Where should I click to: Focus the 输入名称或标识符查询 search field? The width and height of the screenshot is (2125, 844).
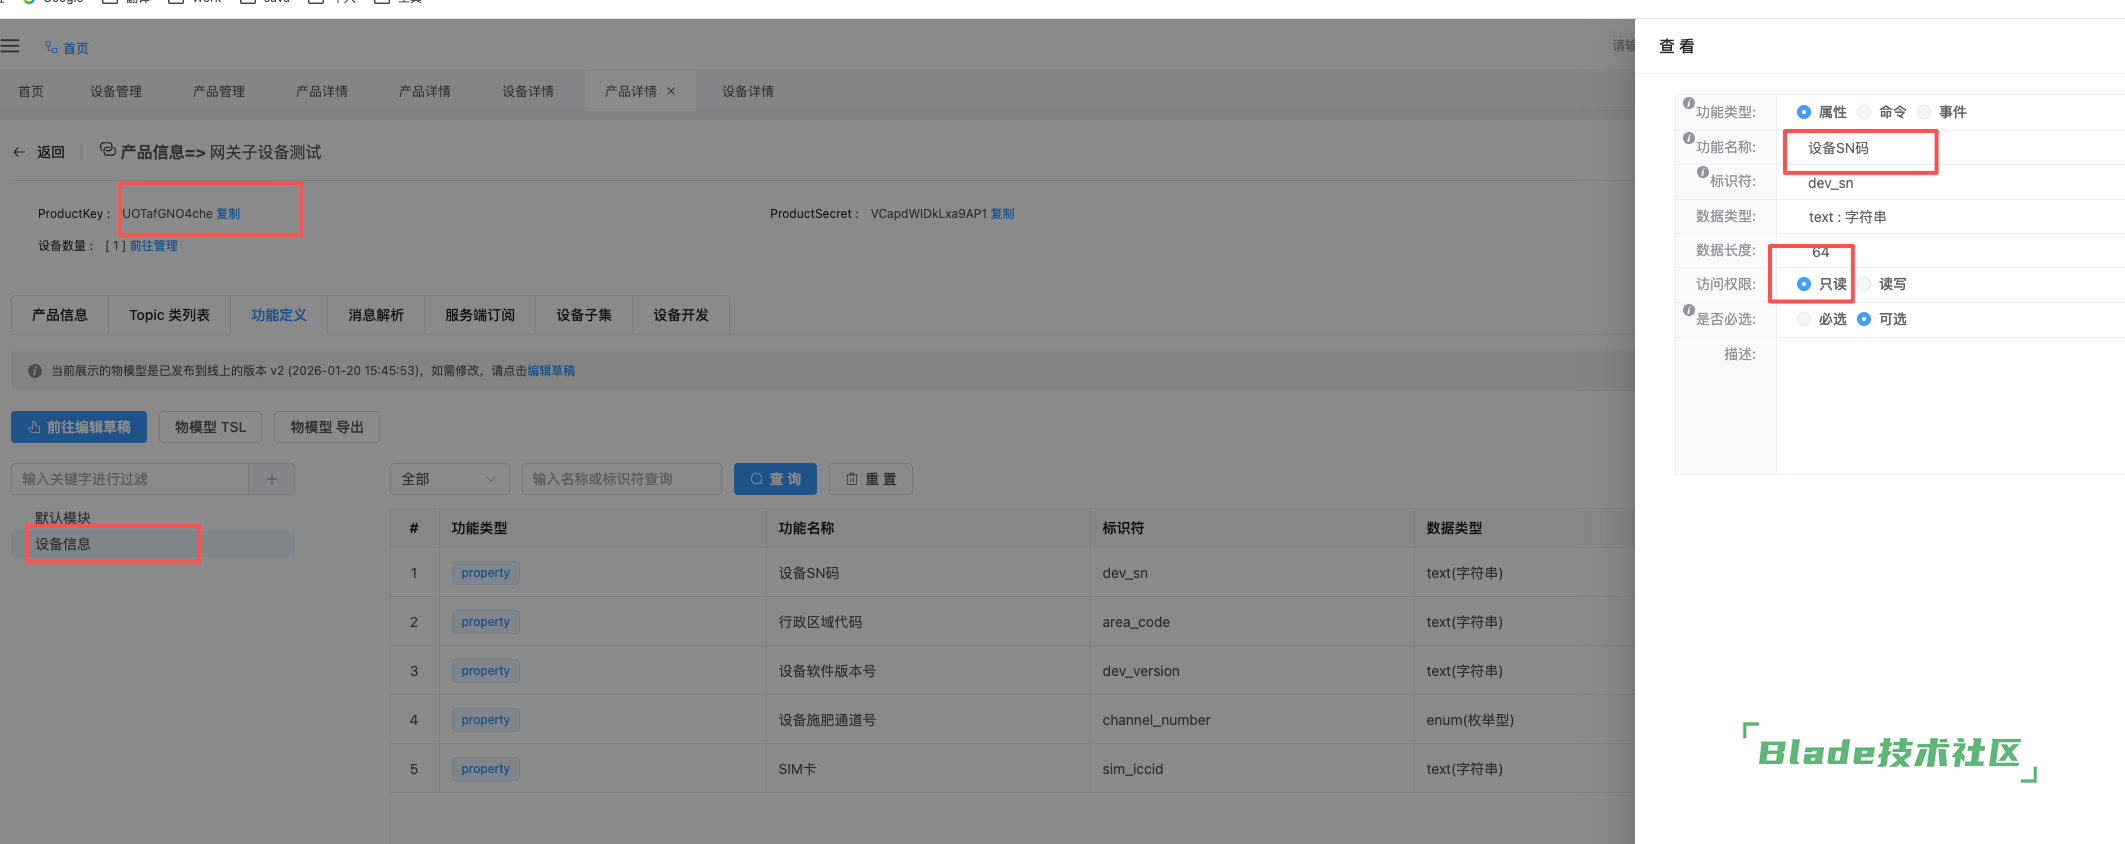tap(621, 479)
